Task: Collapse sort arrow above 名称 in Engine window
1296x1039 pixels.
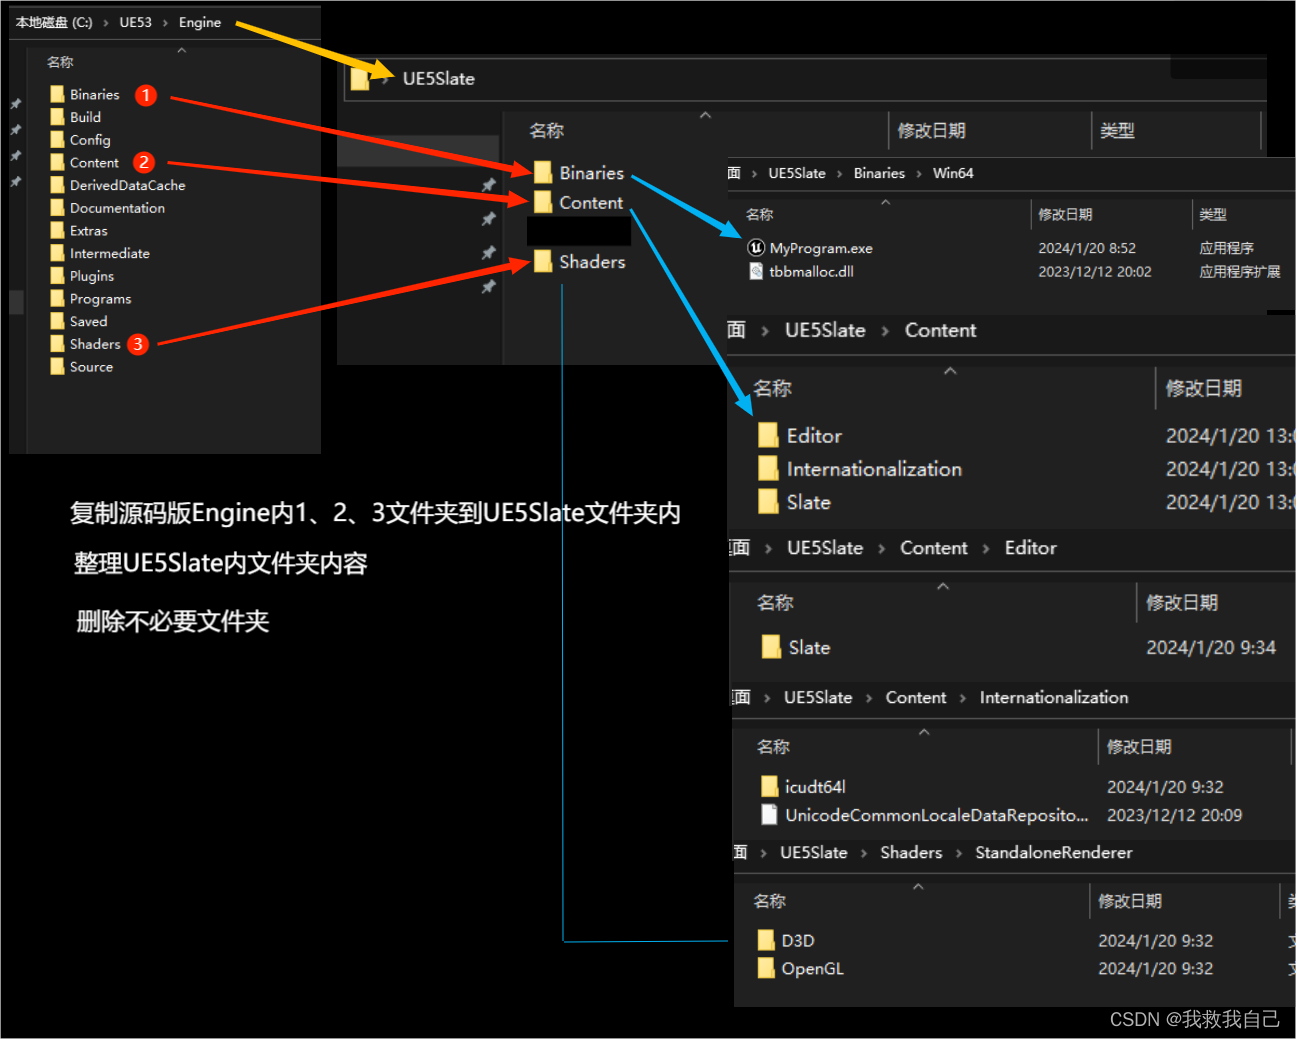Action: (x=182, y=50)
